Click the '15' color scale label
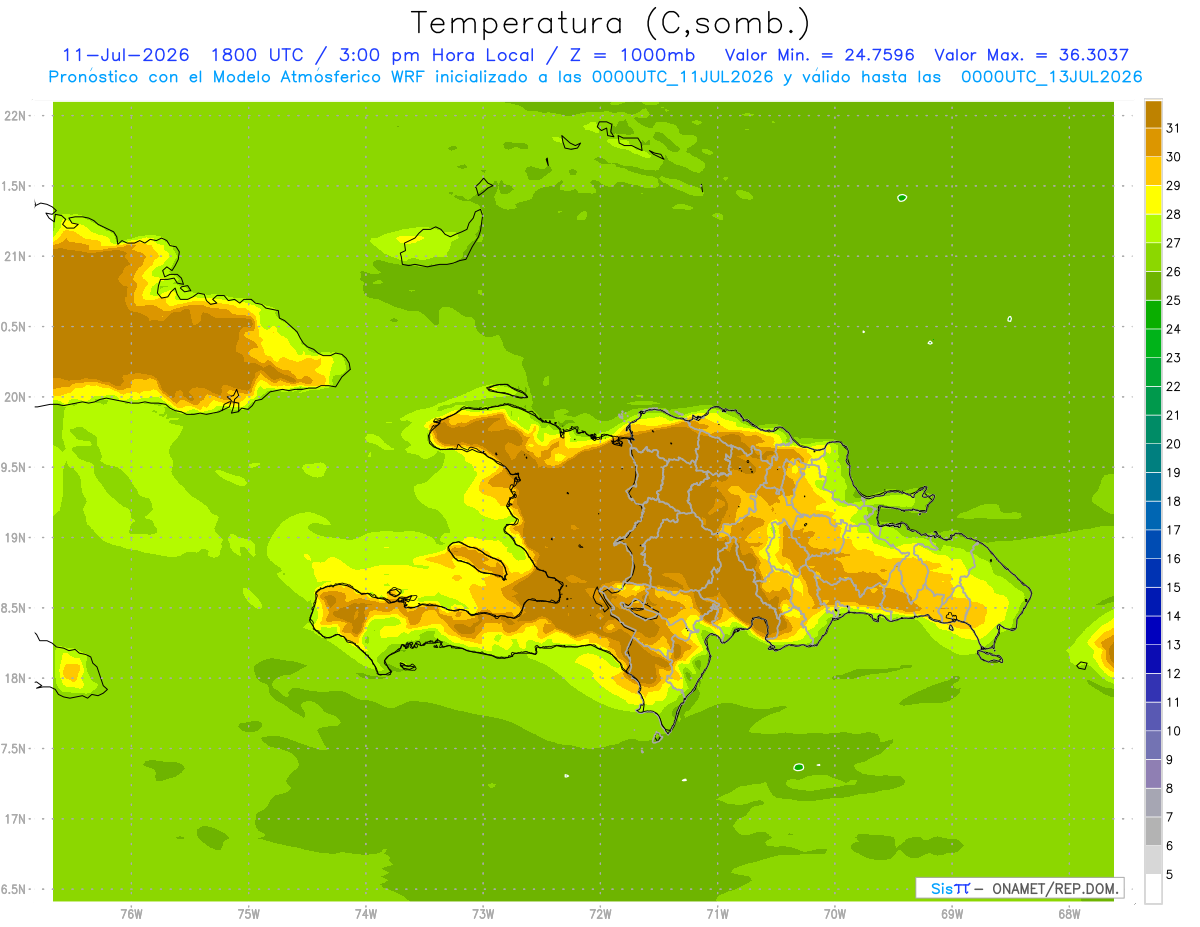Viewport: 1200px width, 927px height. pos(1174,587)
